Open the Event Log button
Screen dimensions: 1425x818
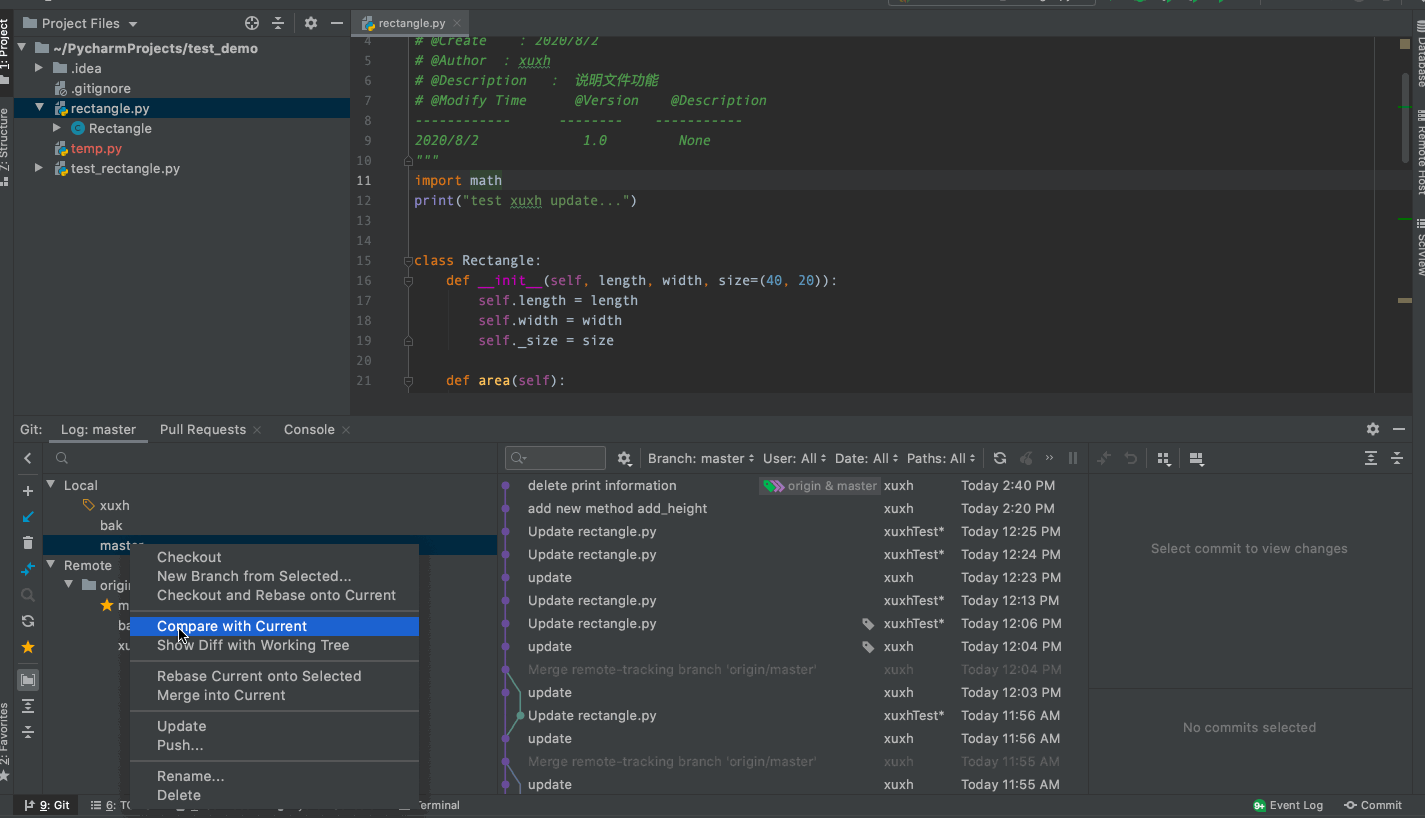point(1288,805)
